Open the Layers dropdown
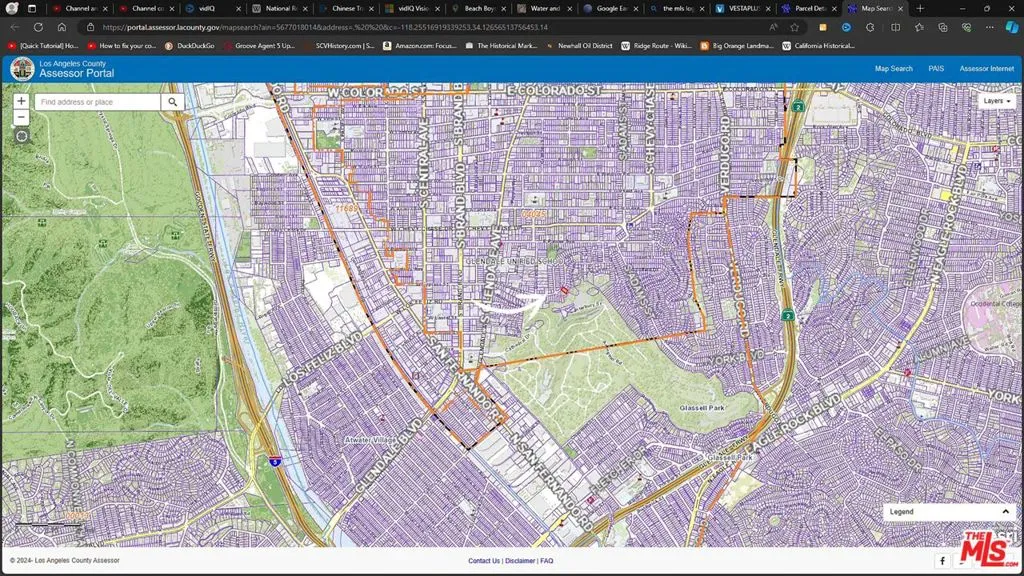 tap(996, 101)
